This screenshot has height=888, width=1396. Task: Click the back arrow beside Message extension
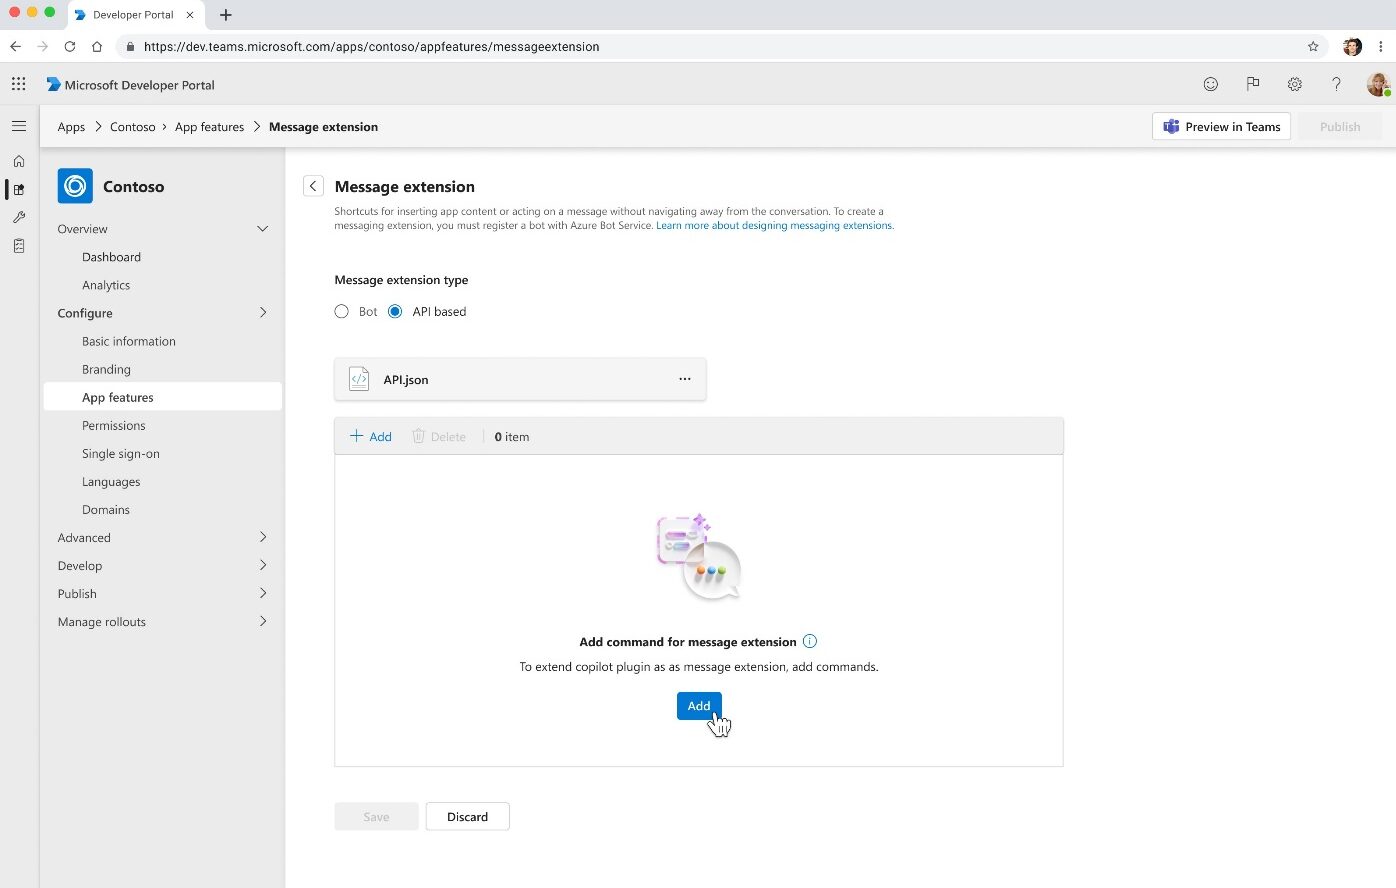point(313,186)
